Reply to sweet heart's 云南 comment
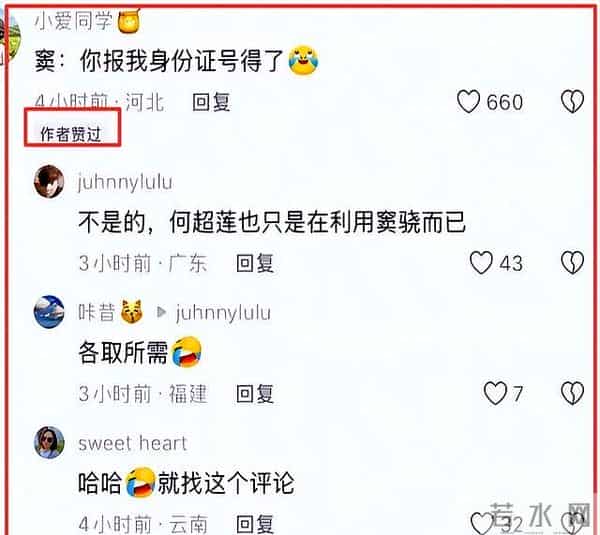Viewport: 600px width, 535px height. tap(255, 524)
